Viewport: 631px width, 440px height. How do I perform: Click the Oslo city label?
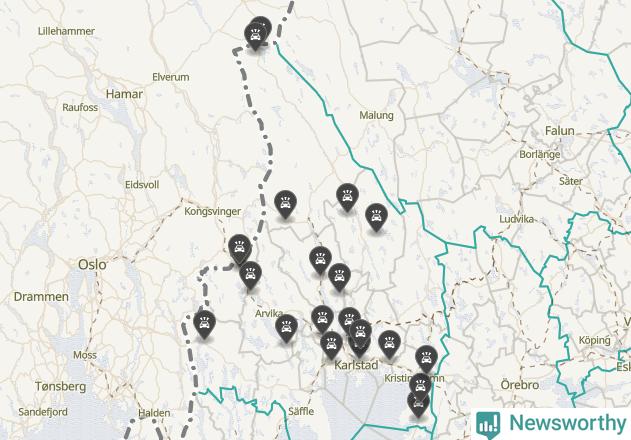tap(92, 264)
